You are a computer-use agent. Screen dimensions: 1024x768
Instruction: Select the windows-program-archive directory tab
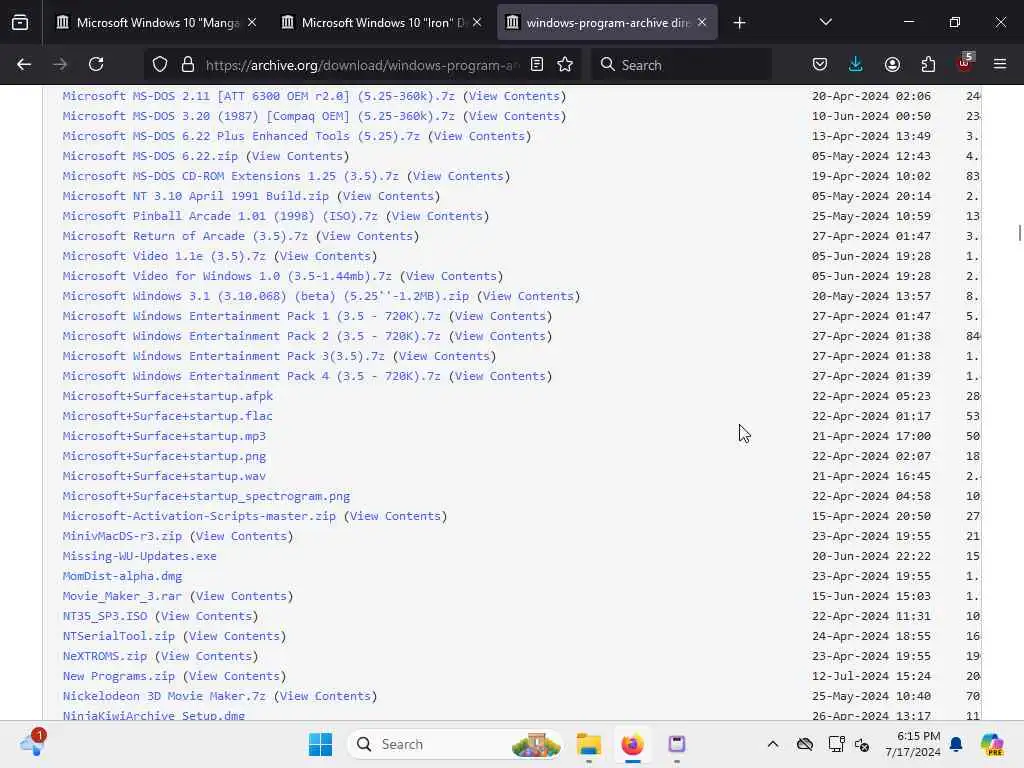(x=607, y=23)
